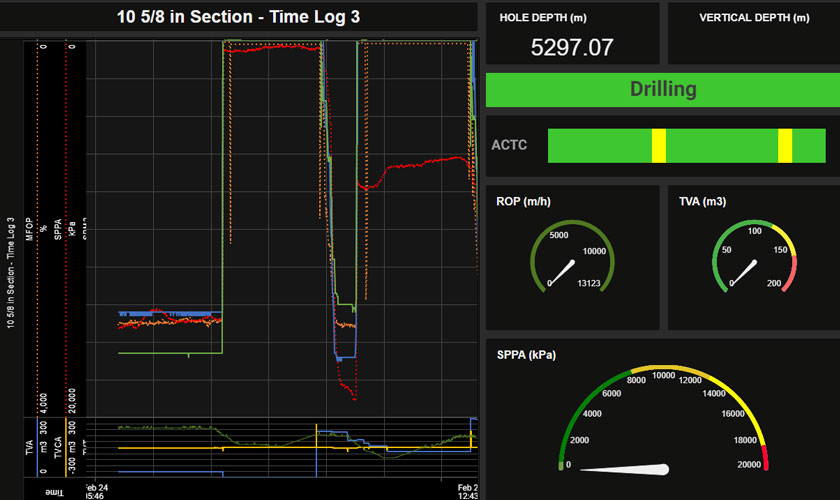This screenshot has width=840, height=500.
Task: Click the 200 tick label on TVA gauge
Action: click(774, 283)
